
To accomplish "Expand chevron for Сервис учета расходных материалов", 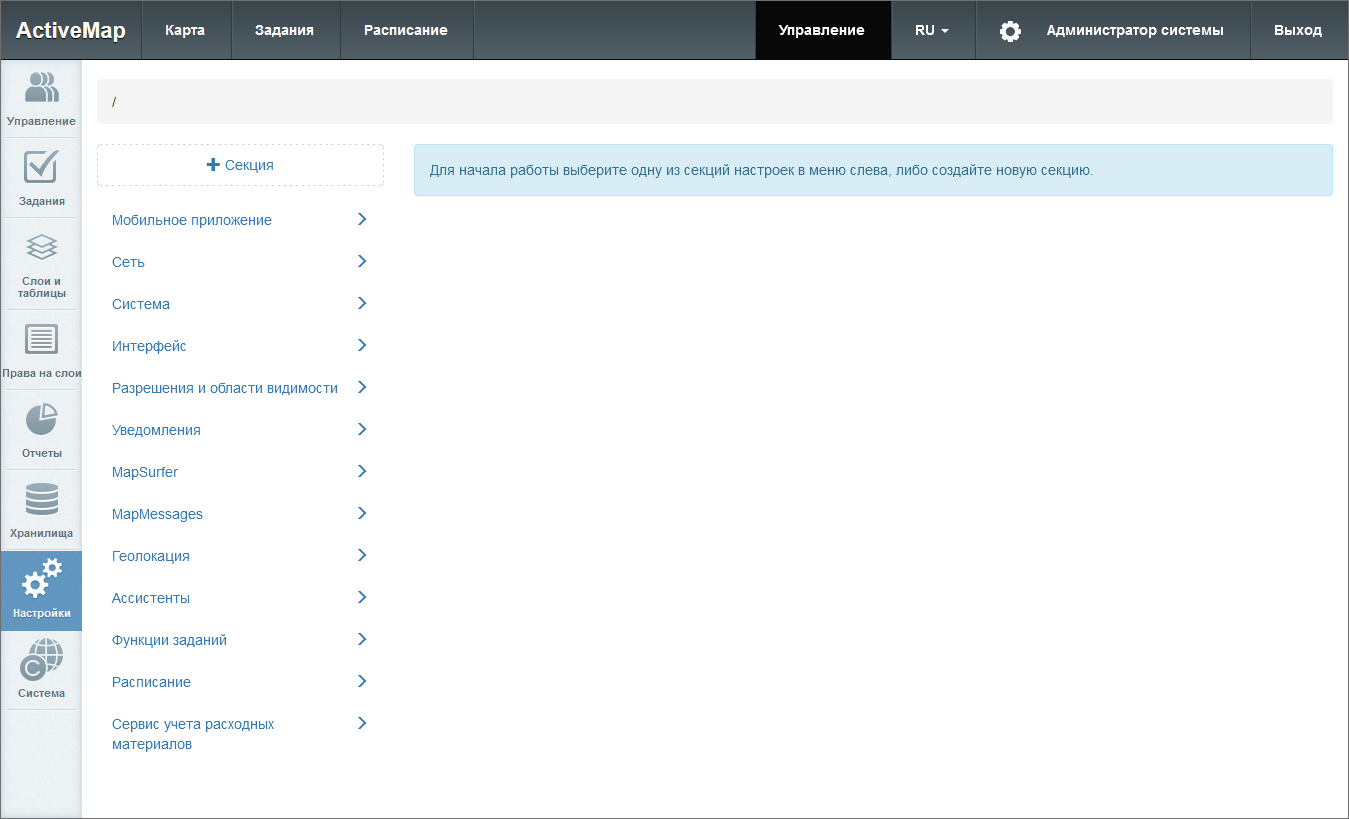I will coord(362,723).
